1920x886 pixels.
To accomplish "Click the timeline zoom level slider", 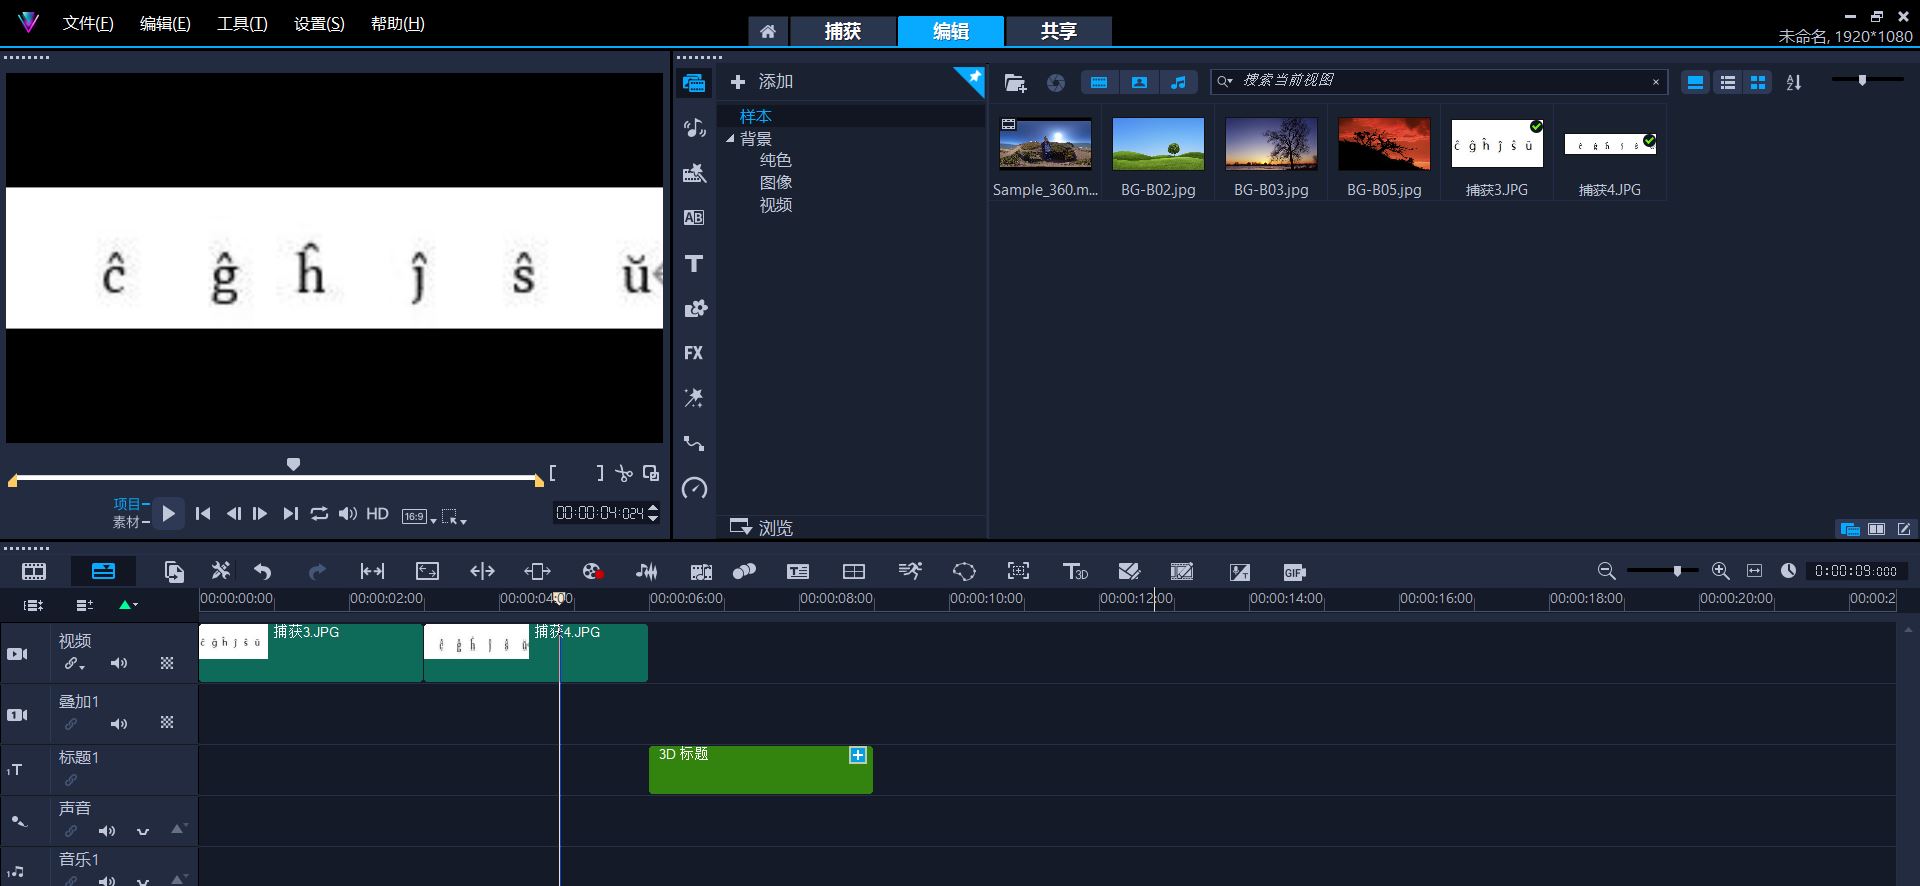I will pos(1677,571).
